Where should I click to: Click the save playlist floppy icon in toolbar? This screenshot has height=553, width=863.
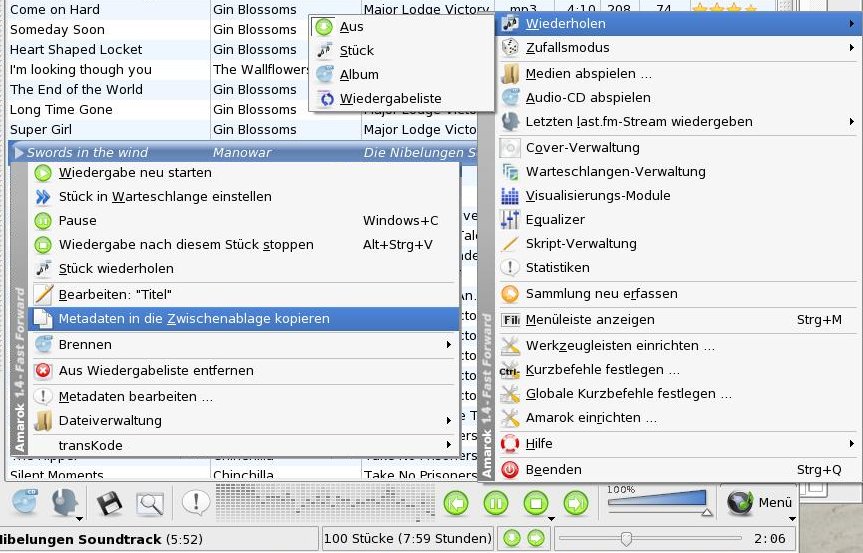tap(109, 503)
